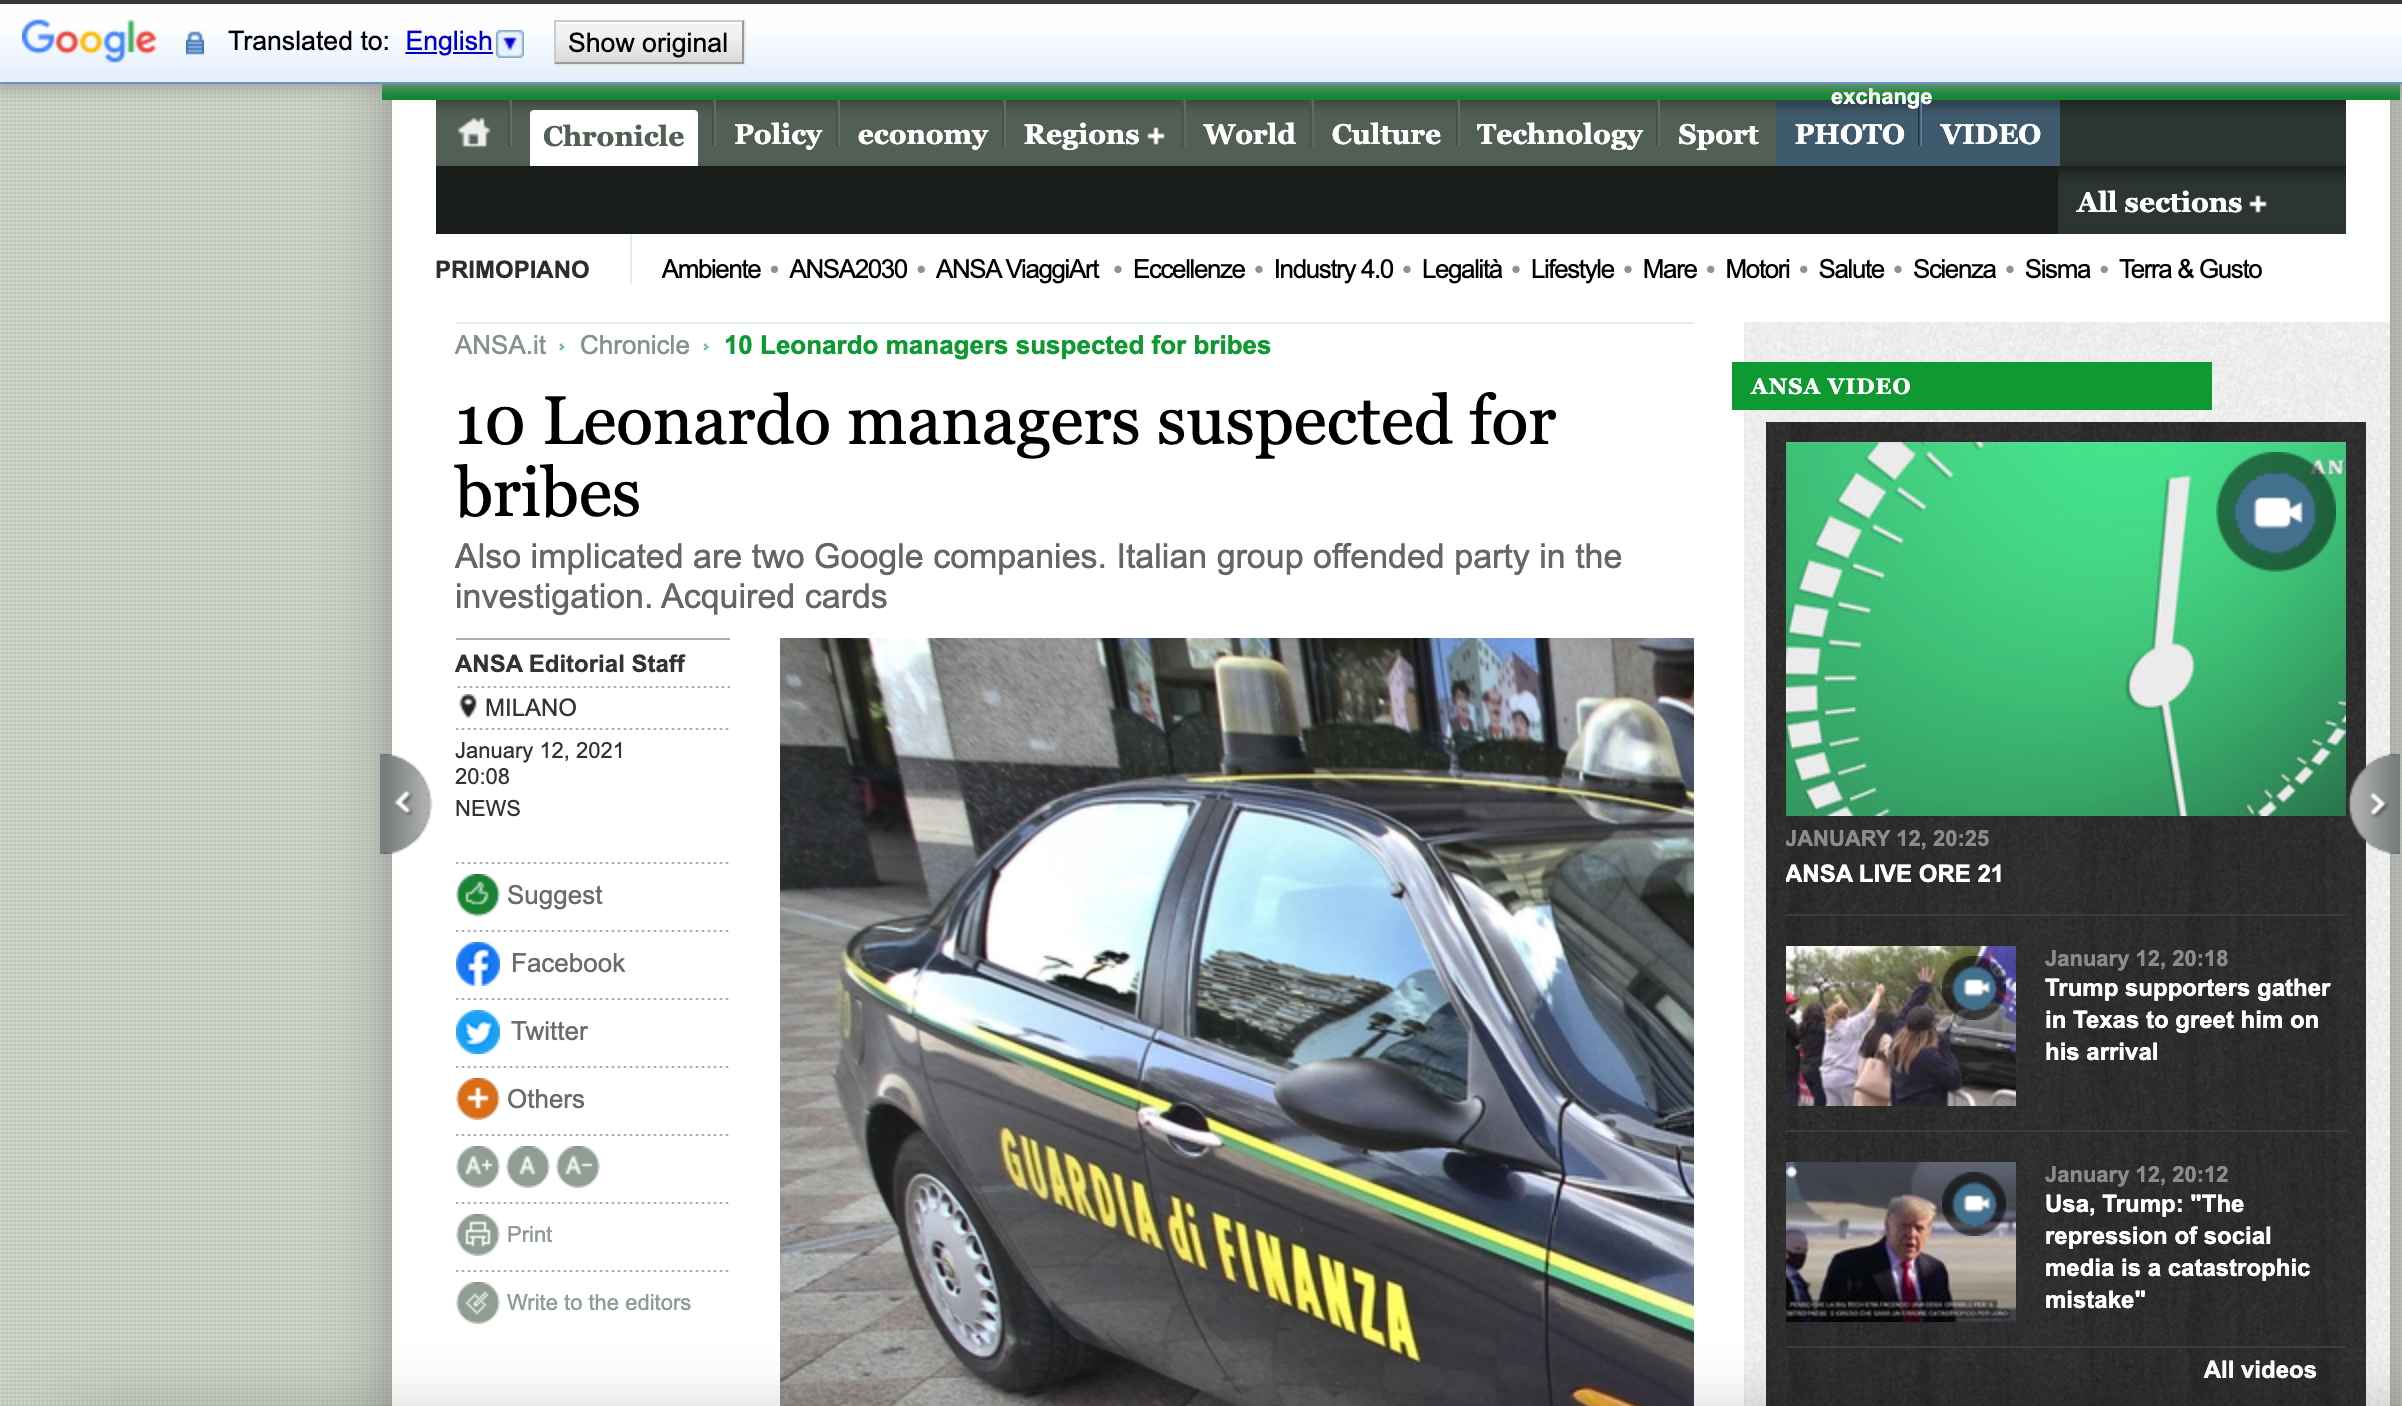Reset font size with A icon
Screen dimensions: 2402x1406
pos(528,1166)
